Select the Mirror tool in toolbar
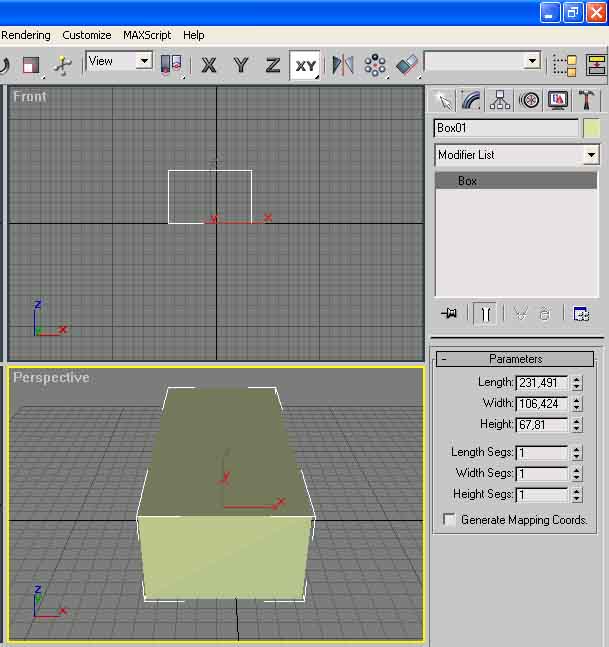The image size is (609, 647). tap(343, 65)
